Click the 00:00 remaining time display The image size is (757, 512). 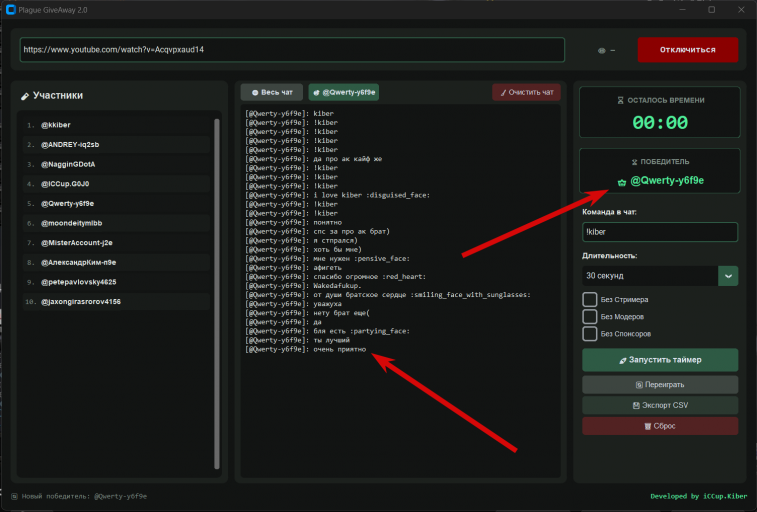click(x=660, y=123)
